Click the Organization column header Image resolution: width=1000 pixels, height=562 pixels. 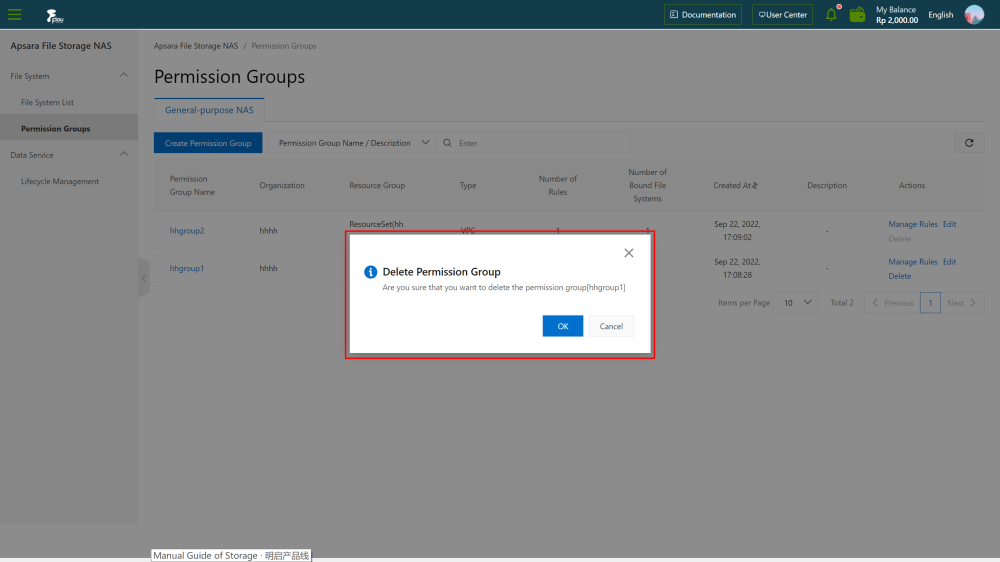tap(282, 186)
